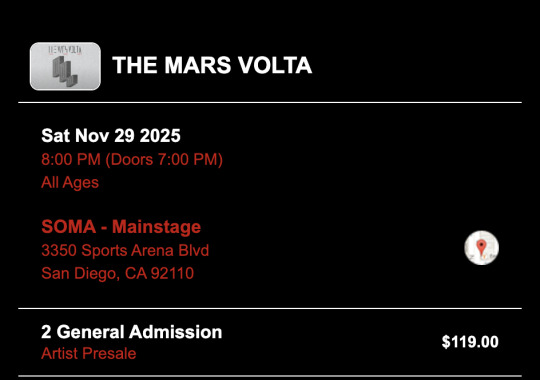
Task: Click the year 2025 in date
Action: (160, 135)
